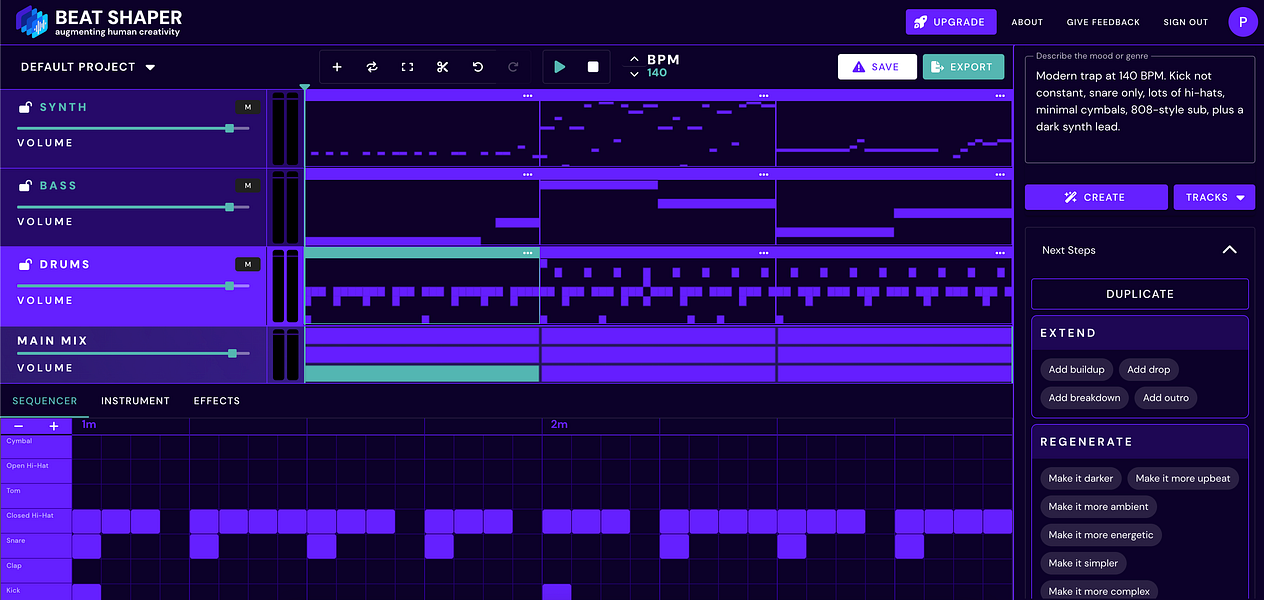This screenshot has width=1264, height=600.
Task: Open options menu of first Drums clip
Action: coord(527,253)
